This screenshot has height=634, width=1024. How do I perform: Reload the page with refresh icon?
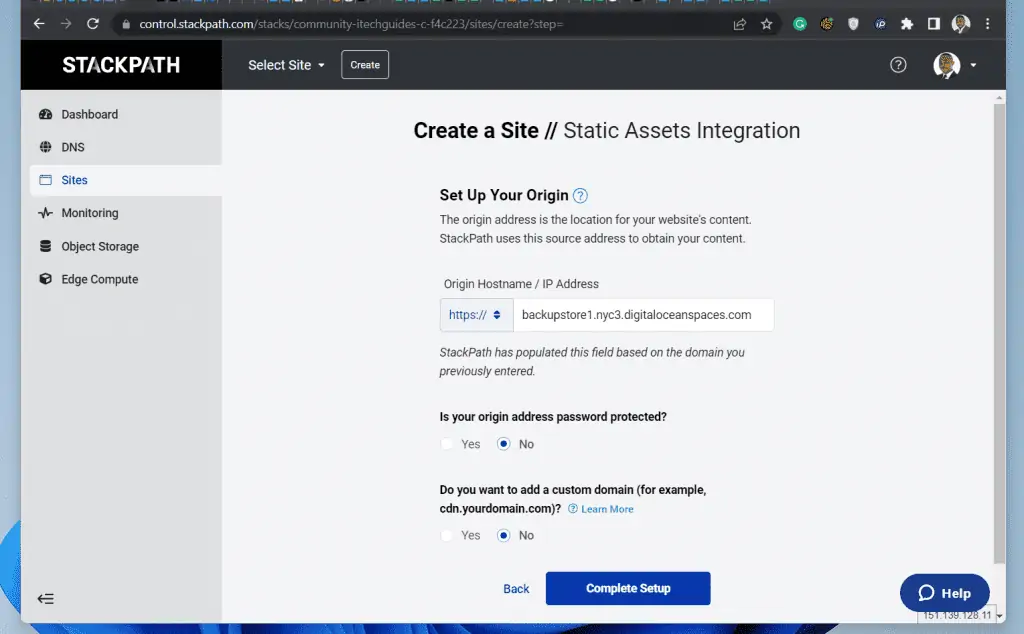[x=93, y=24]
